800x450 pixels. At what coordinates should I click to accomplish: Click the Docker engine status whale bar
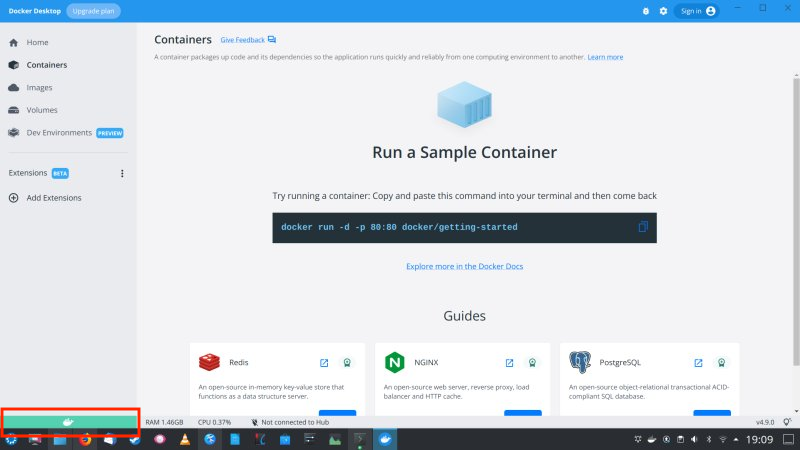point(68,422)
